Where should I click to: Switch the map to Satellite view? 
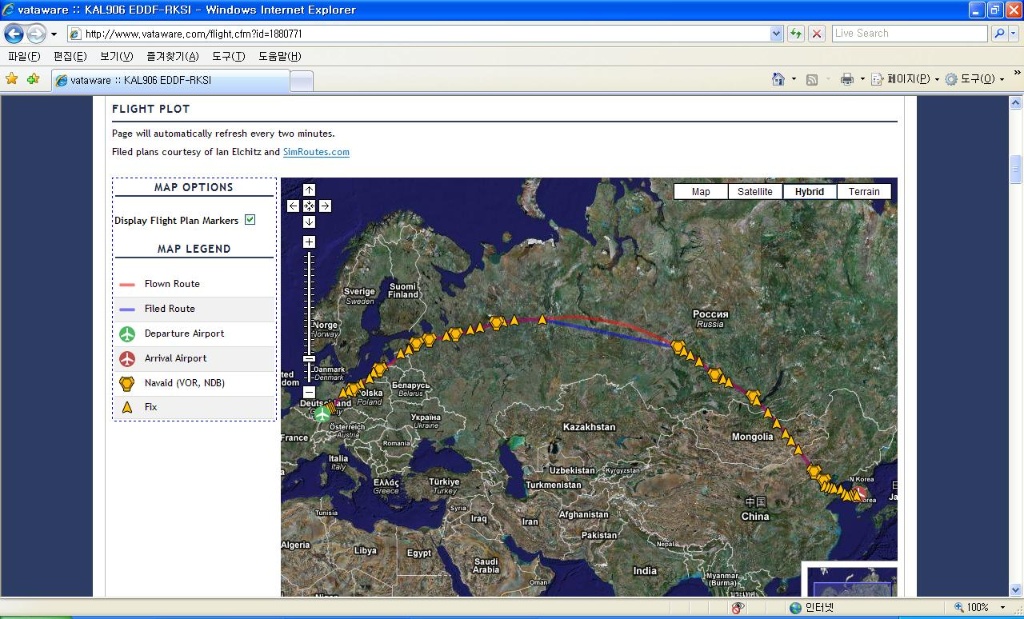coord(754,192)
